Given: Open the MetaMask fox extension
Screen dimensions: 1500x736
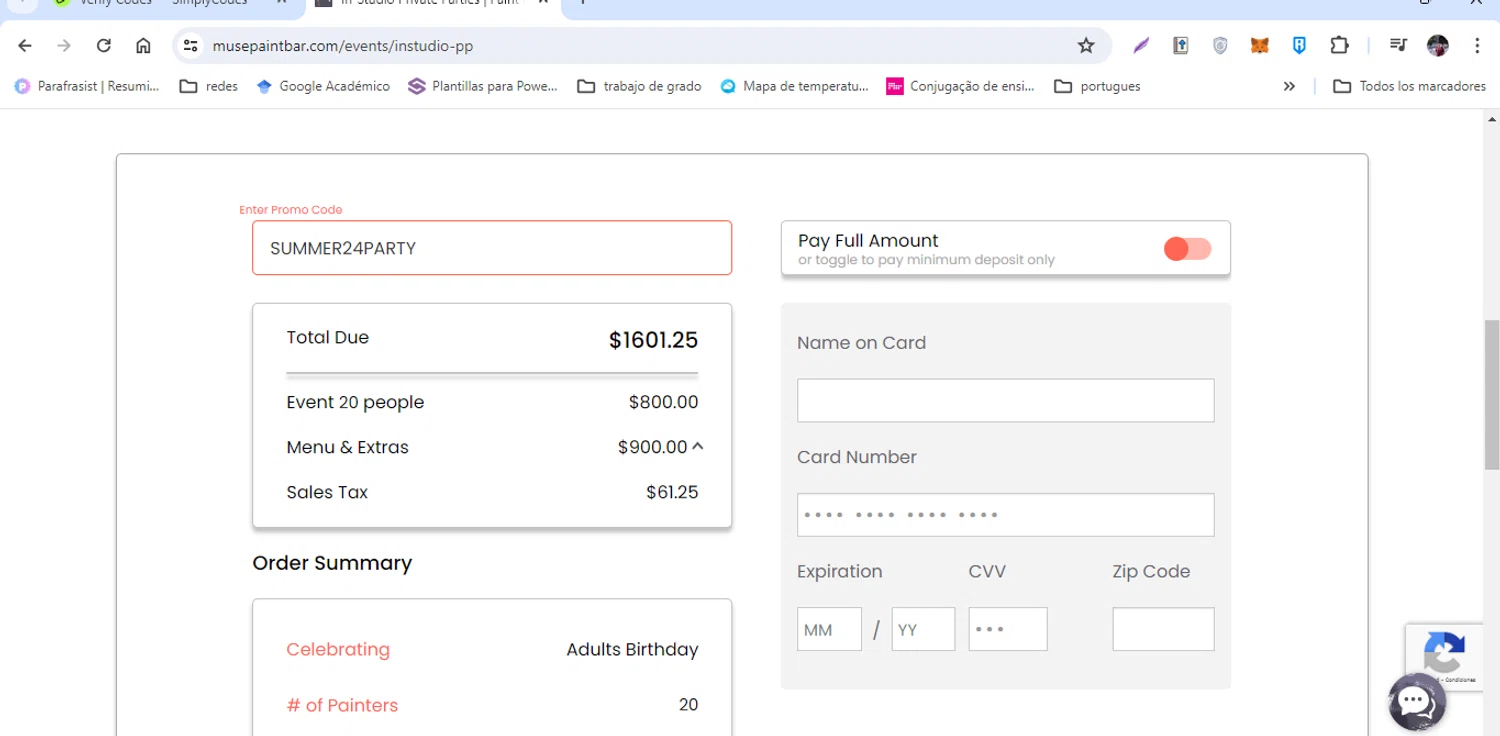Looking at the screenshot, I should (x=1260, y=46).
